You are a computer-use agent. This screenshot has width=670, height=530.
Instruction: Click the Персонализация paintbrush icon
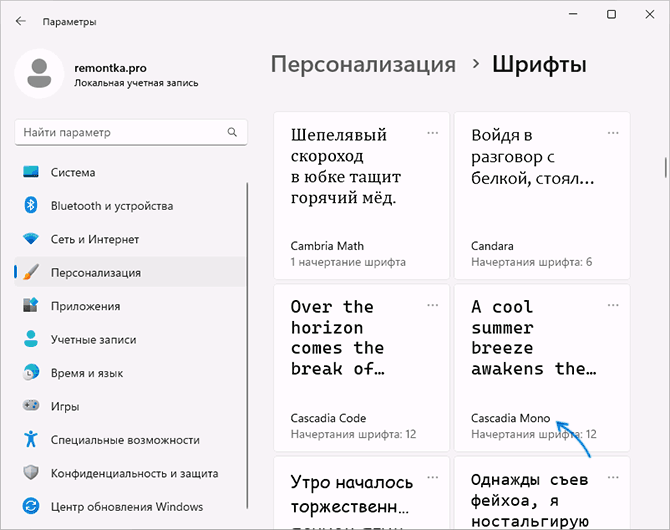[31, 272]
